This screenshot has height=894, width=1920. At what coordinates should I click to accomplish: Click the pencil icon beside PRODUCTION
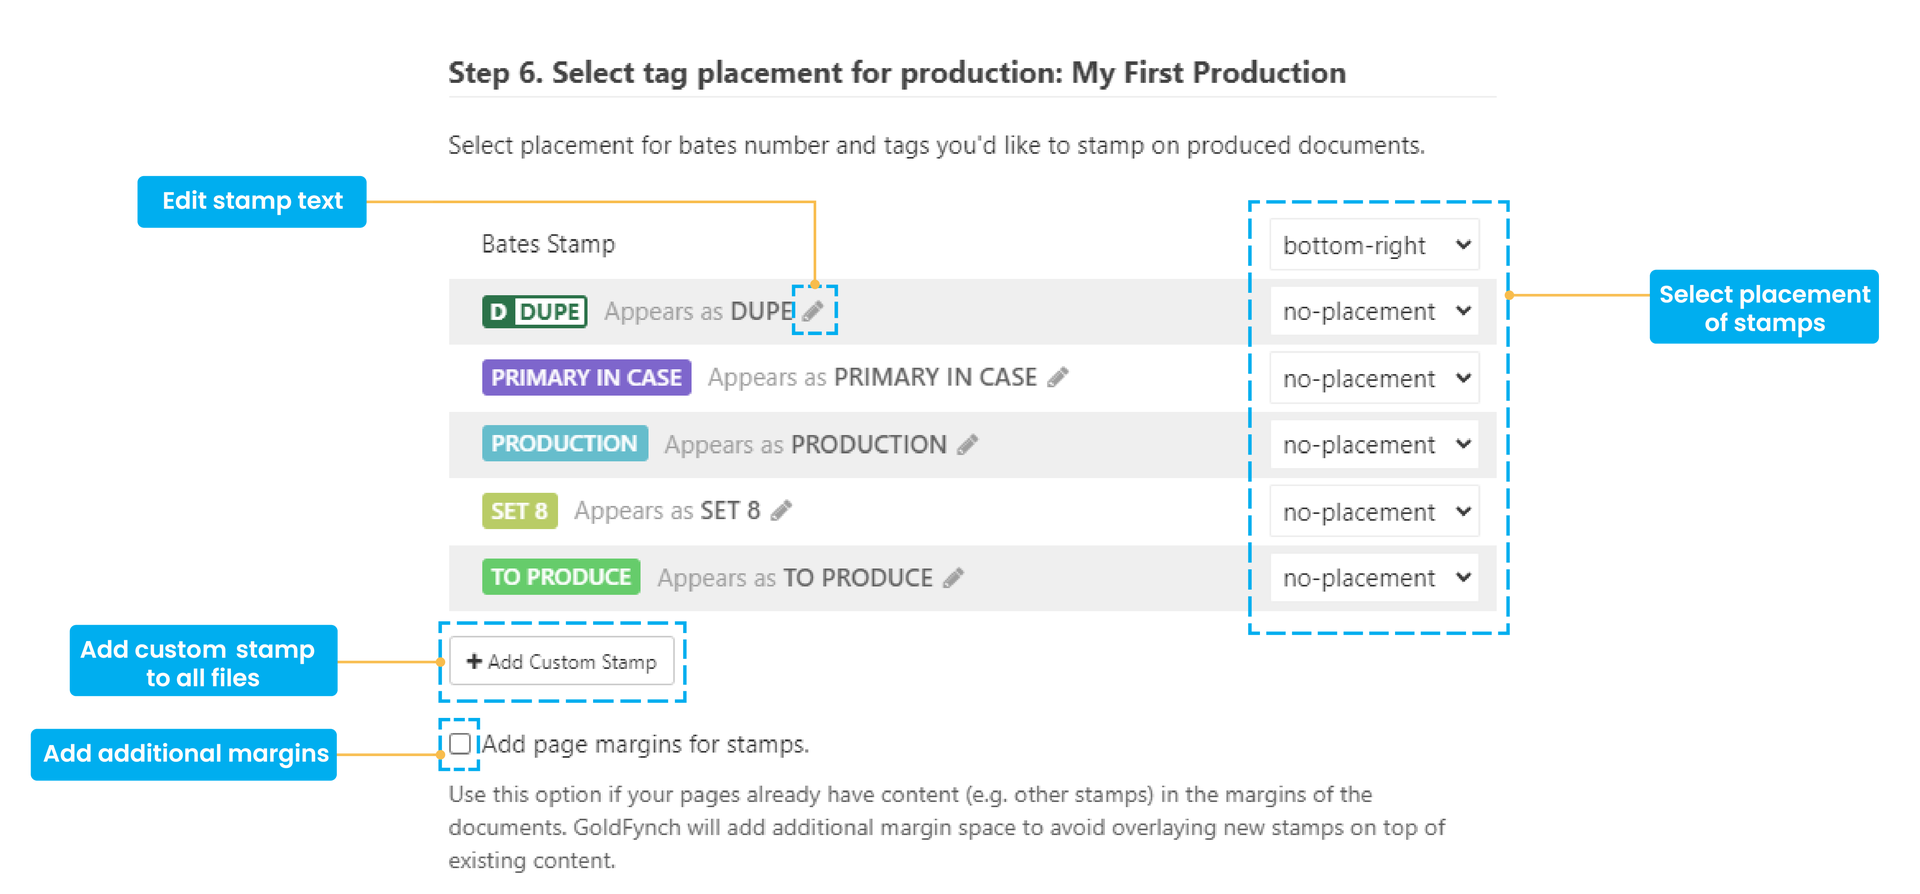967,444
